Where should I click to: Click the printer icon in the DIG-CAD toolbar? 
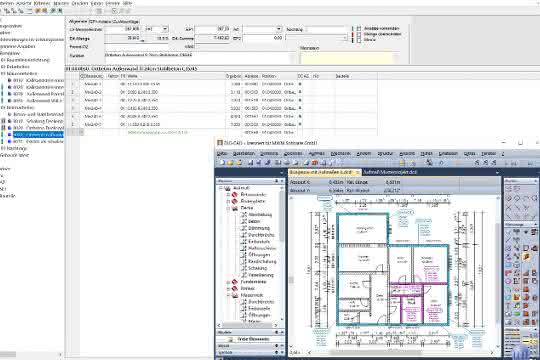286,163
